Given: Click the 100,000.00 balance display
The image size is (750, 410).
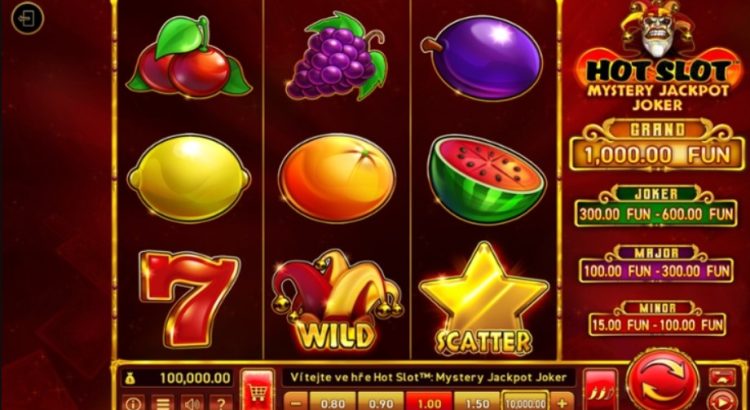Looking at the screenshot, I should [x=177, y=378].
